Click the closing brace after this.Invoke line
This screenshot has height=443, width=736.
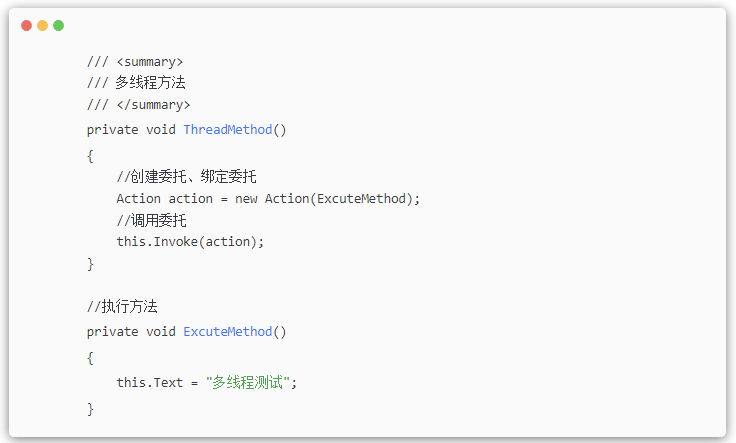pyautogui.click(x=91, y=264)
